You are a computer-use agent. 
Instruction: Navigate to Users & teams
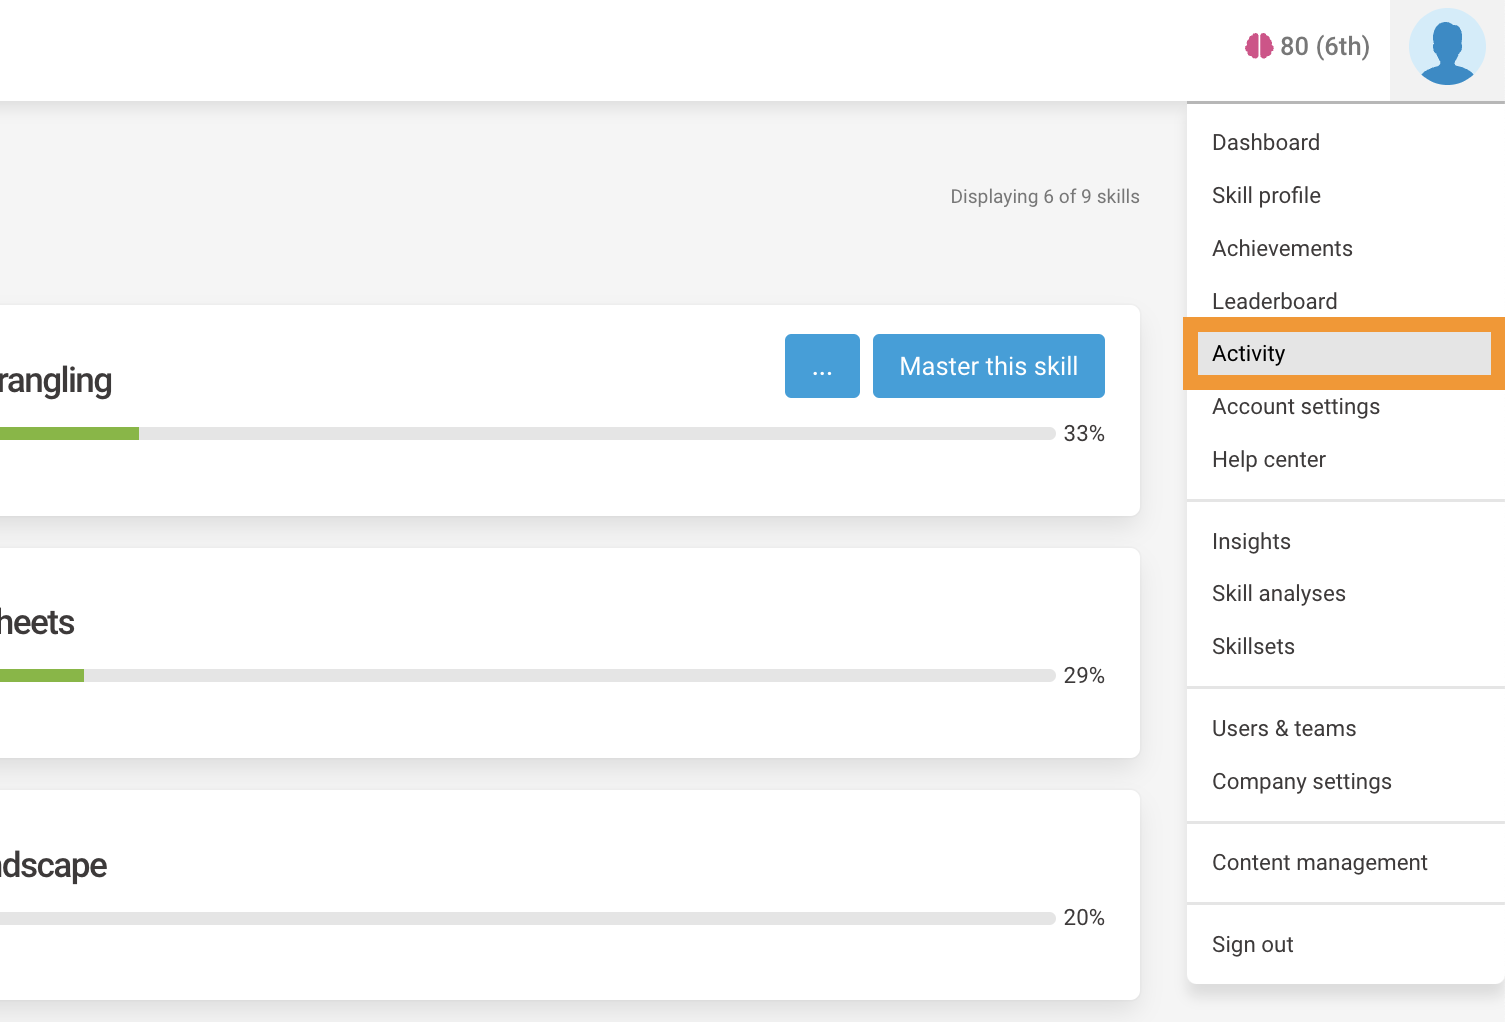coord(1284,728)
